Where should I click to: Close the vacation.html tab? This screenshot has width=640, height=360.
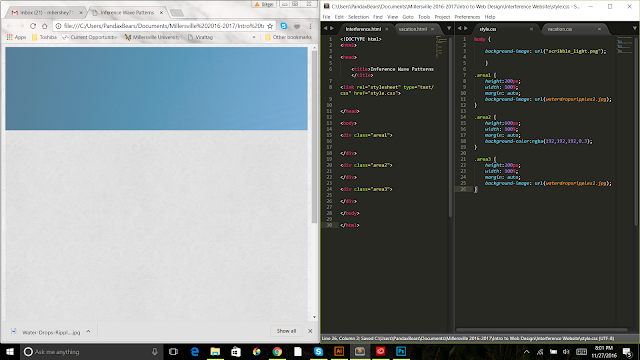[432, 29]
